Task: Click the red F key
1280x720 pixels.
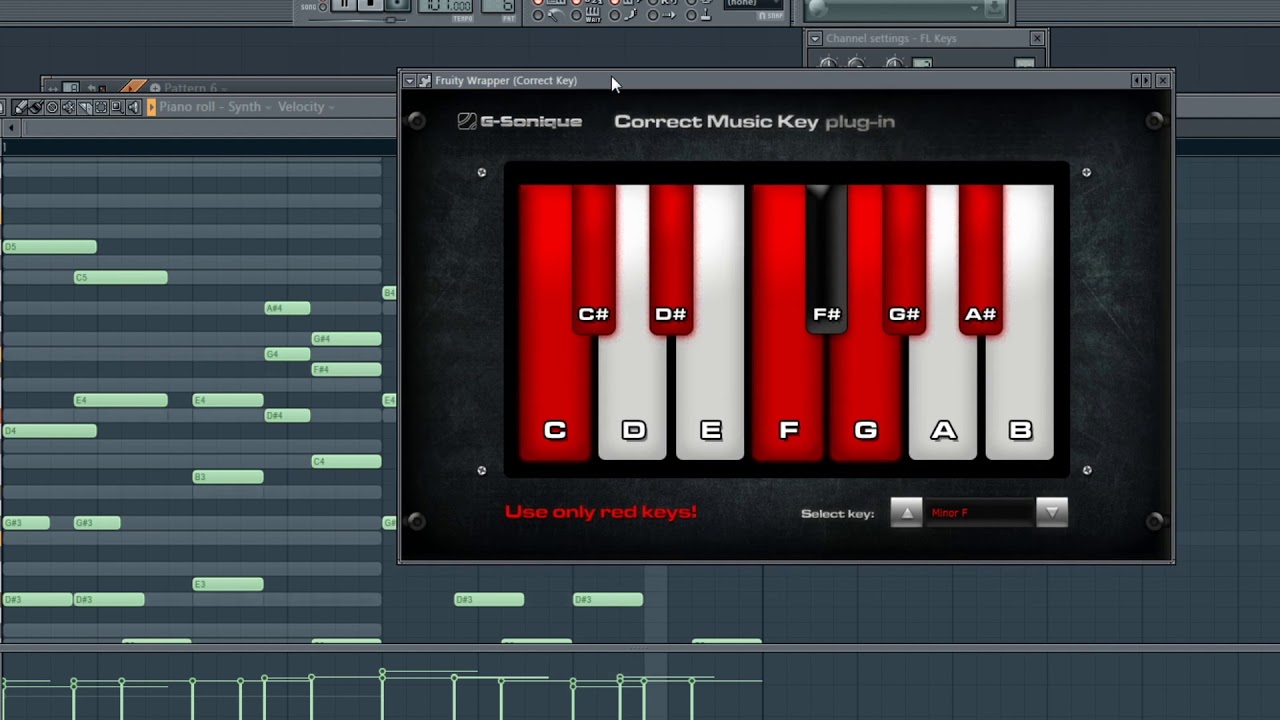Action: 786,400
